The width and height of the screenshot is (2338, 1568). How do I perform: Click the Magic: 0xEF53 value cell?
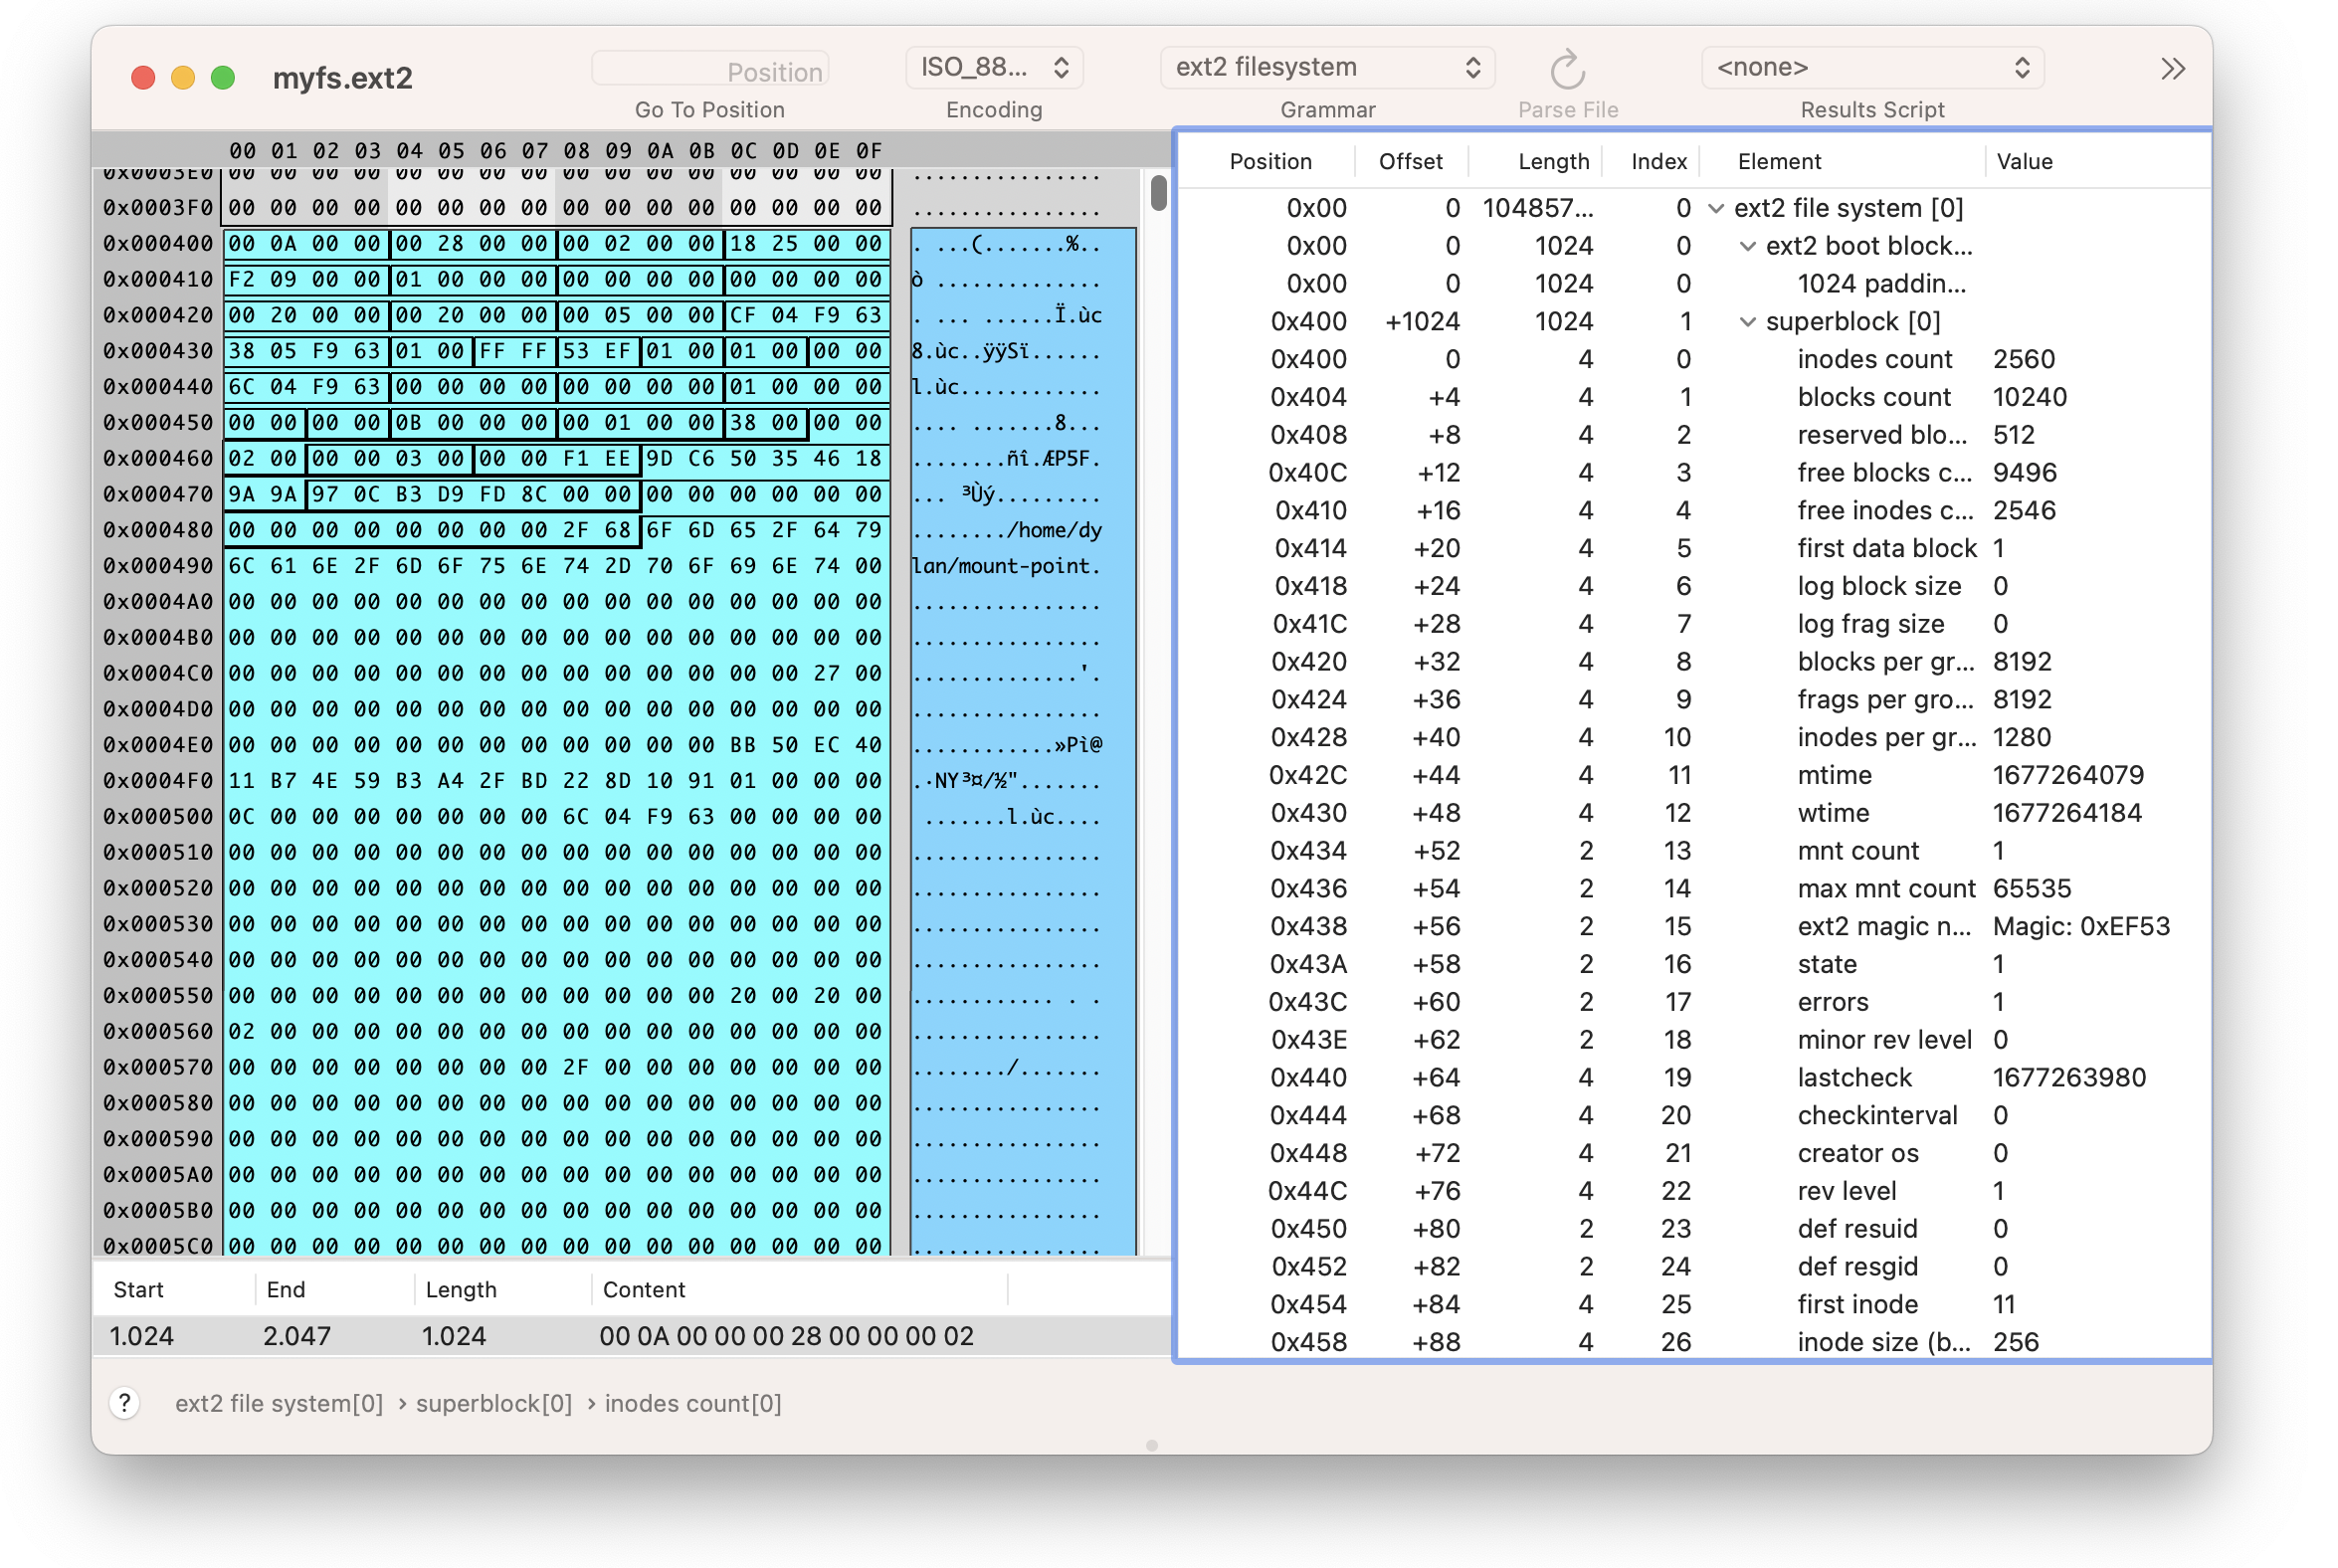click(x=2081, y=927)
